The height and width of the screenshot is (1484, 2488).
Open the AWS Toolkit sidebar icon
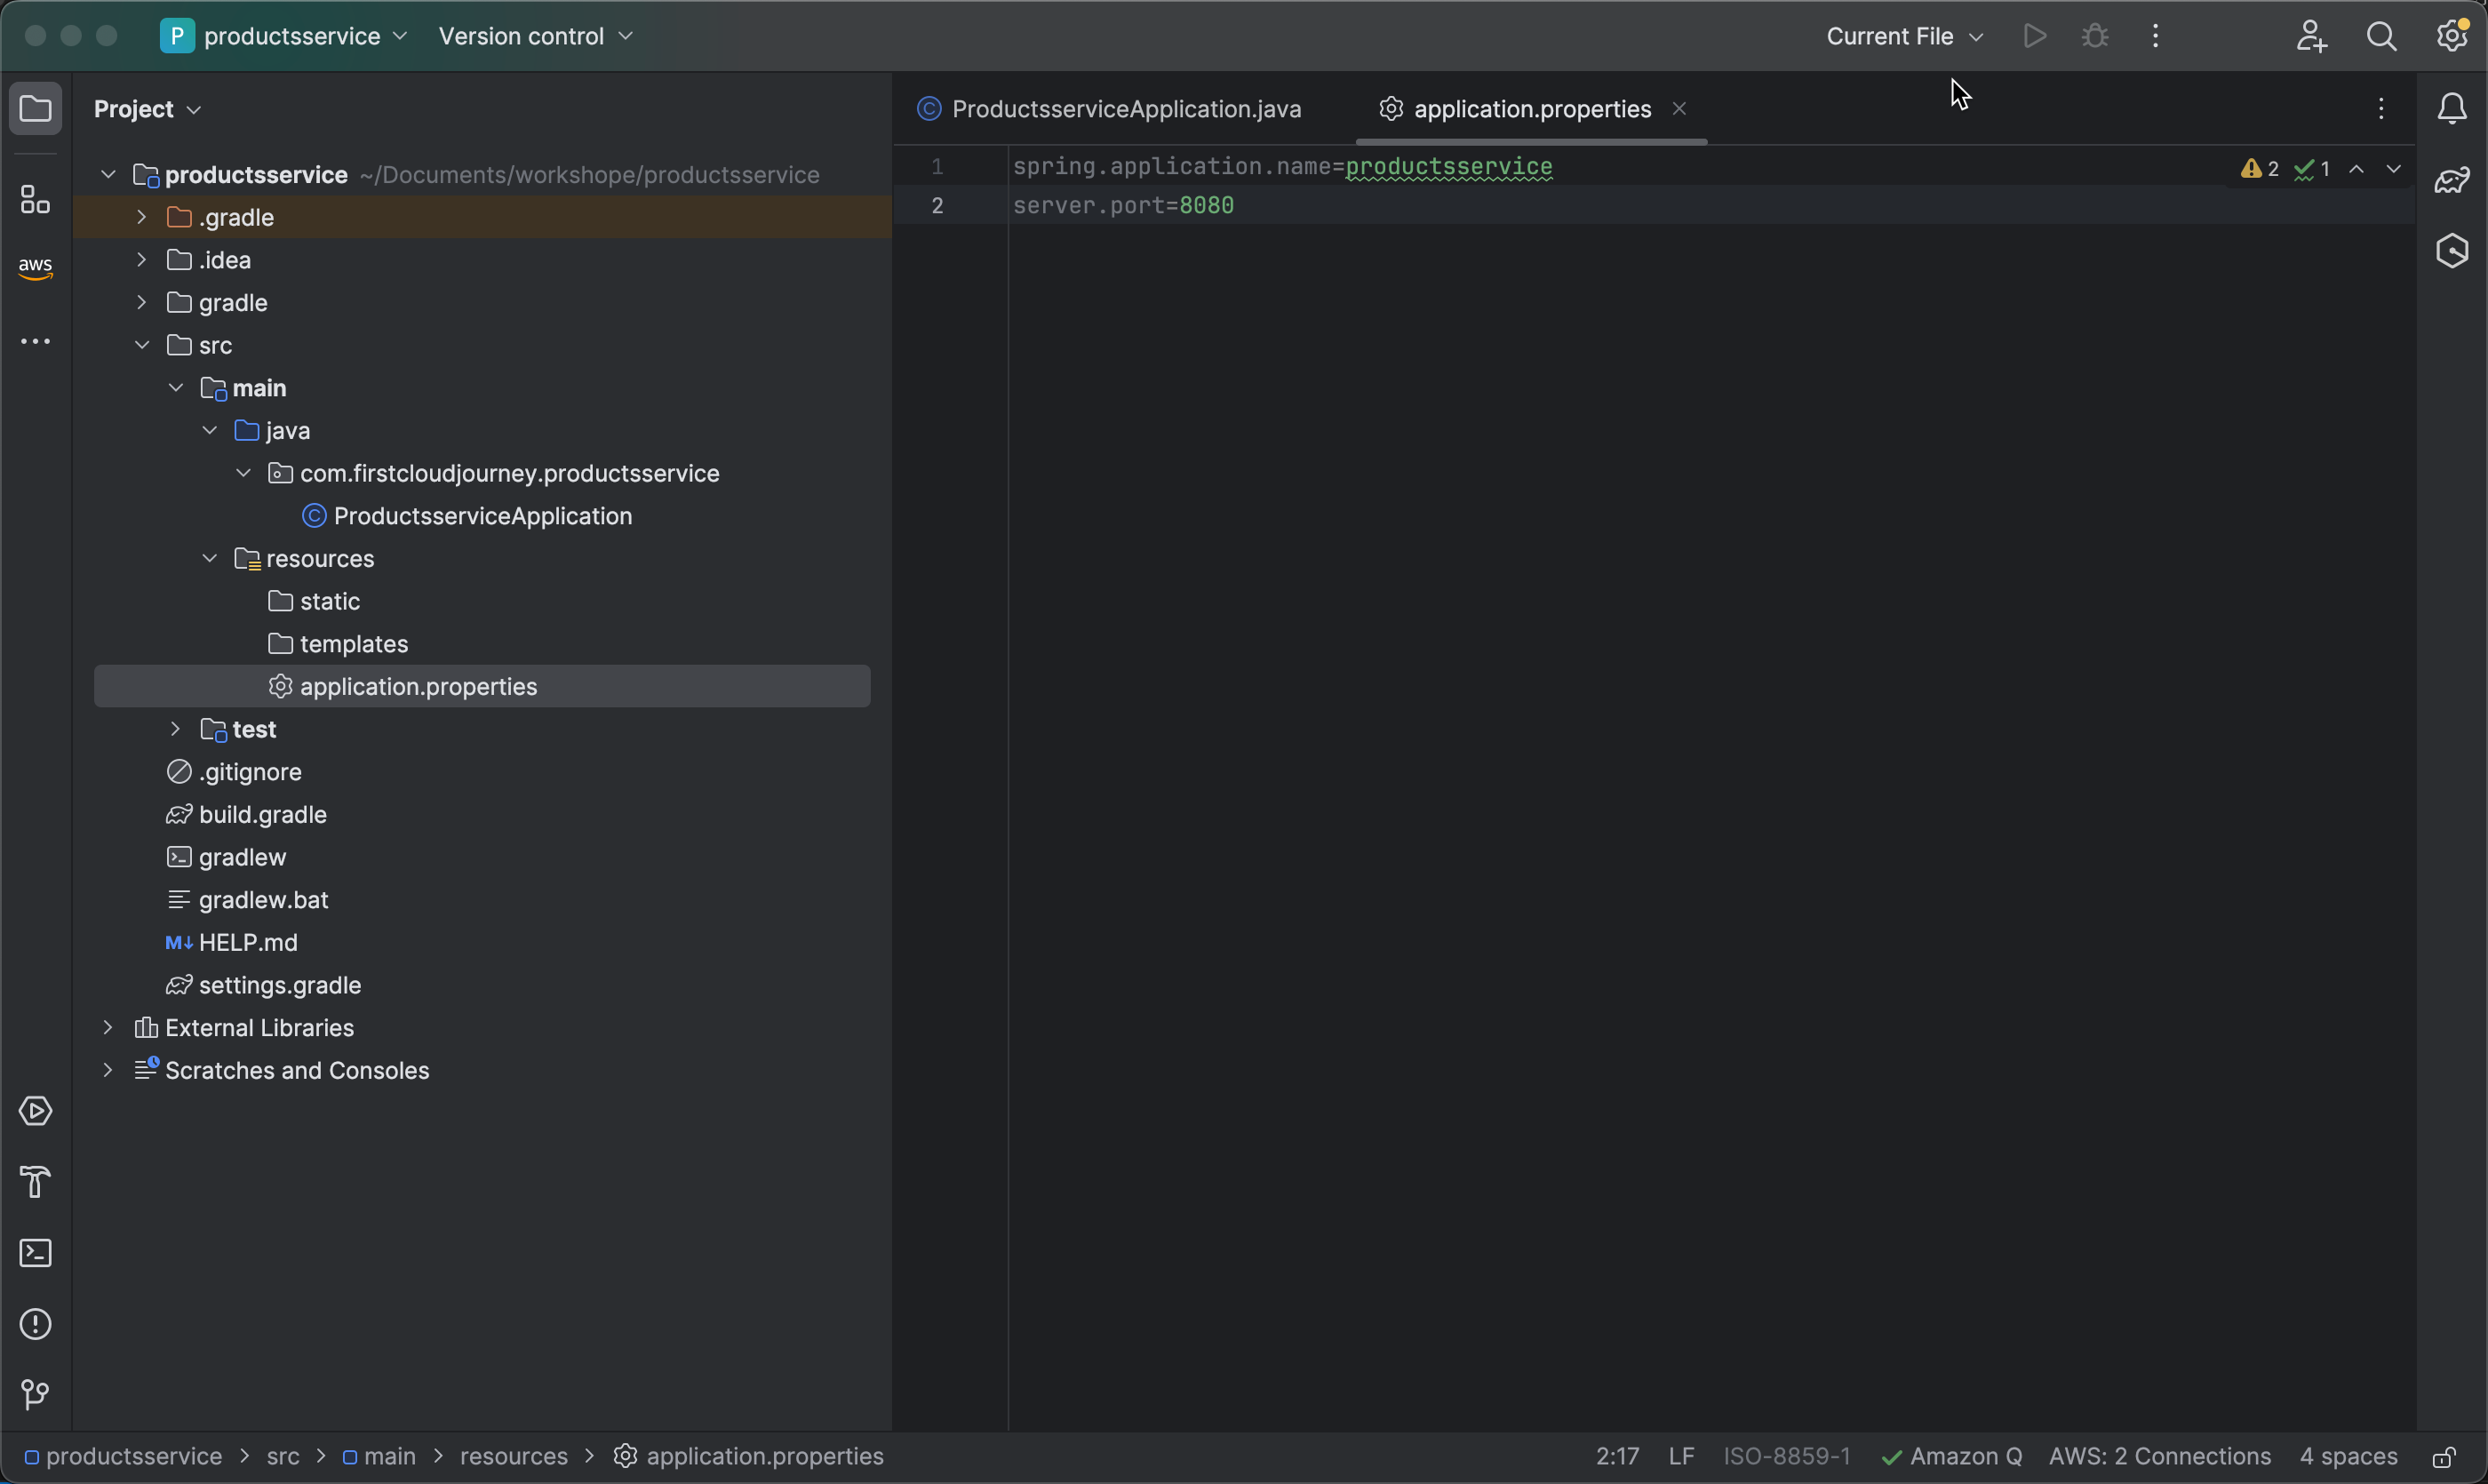point(36,268)
